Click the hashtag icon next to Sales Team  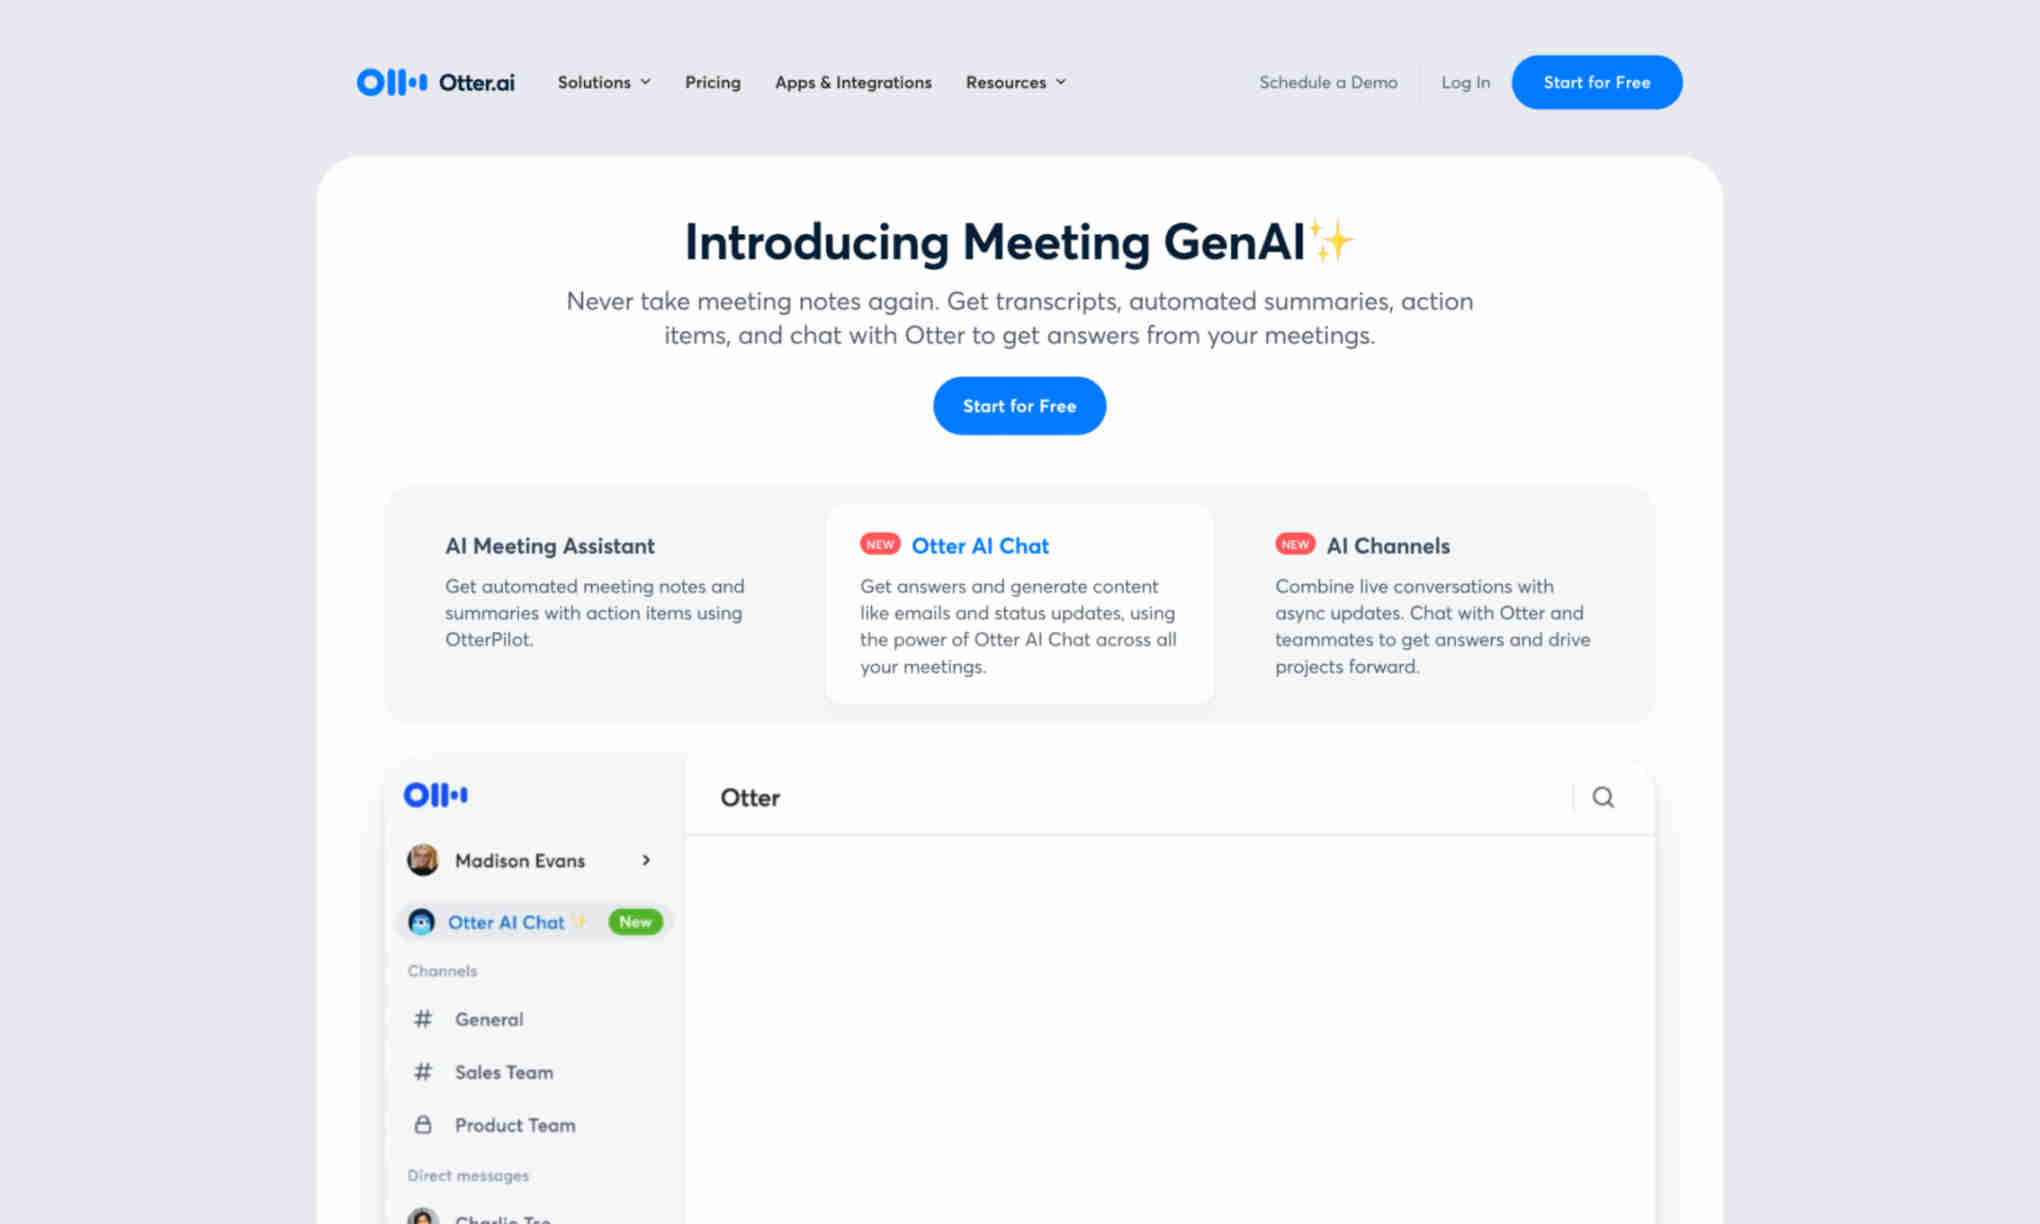pos(423,1072)
